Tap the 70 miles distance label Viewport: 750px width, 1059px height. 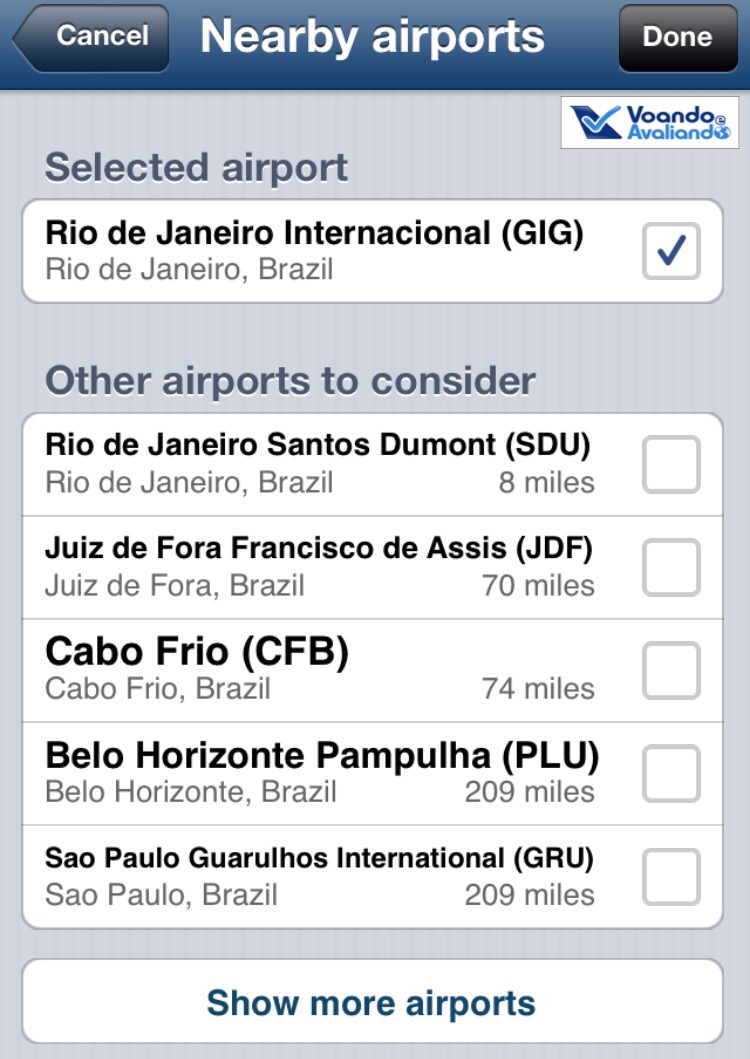[538, 585]
